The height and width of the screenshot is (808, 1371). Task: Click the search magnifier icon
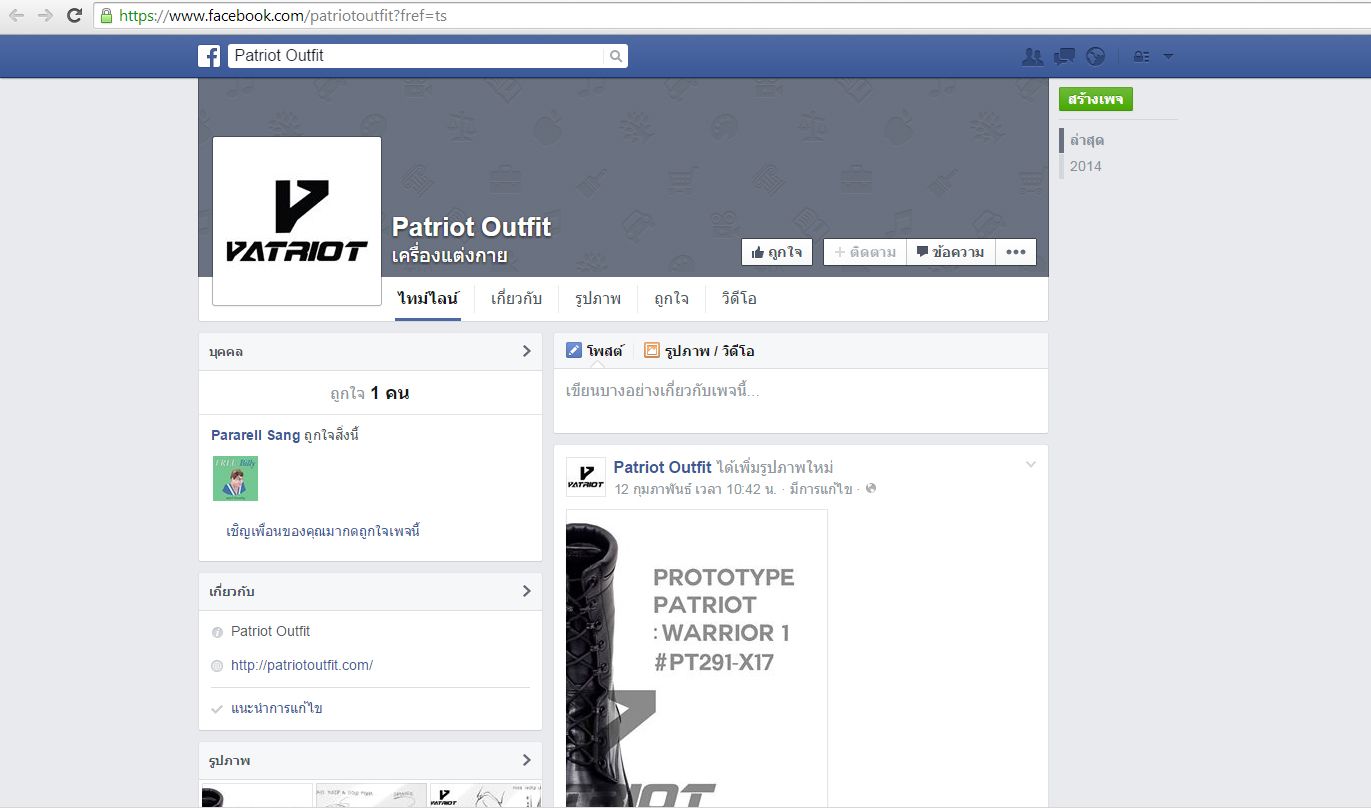tap(616, 56)
